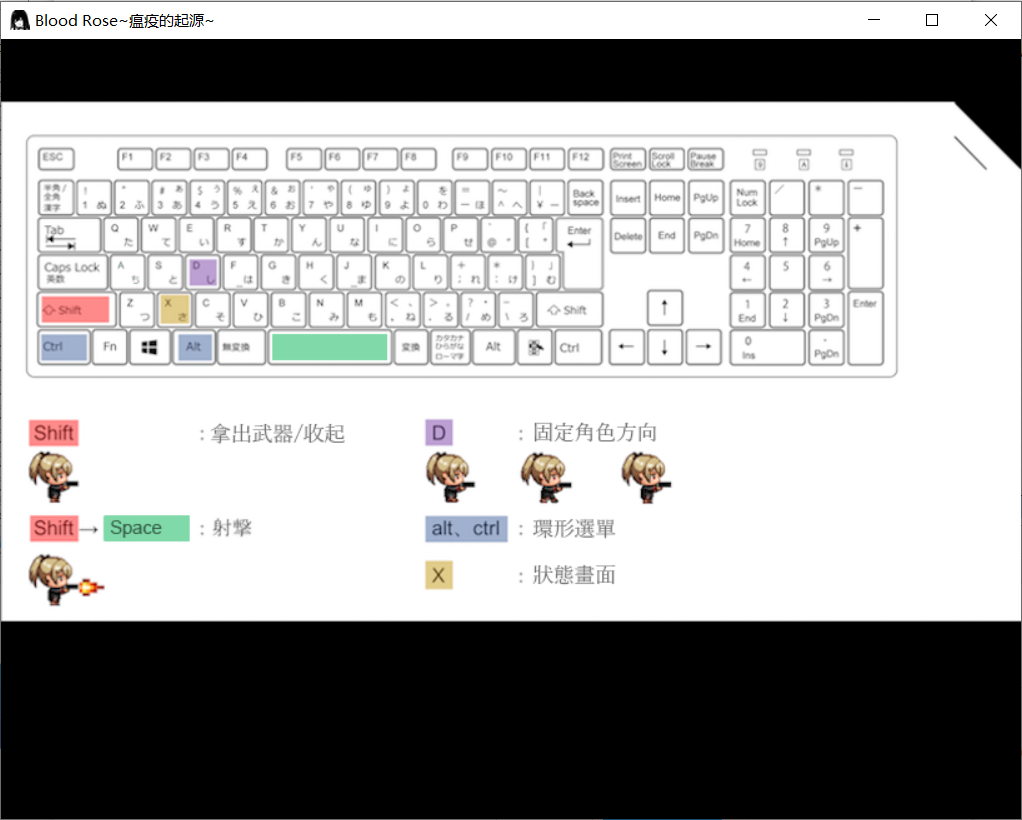Click the green Space legend label
1022x820 pixels.
[x=146, y=528]
